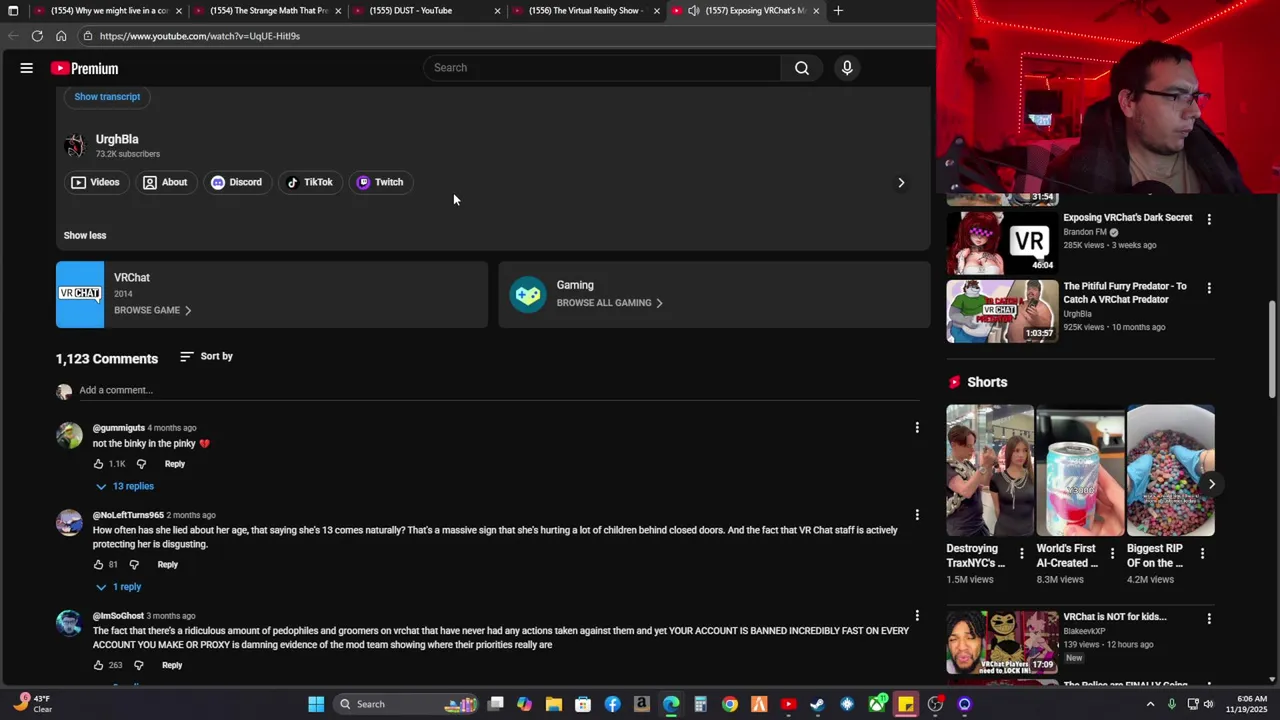The image size is (1280, 720).
Task: Dislike the @gummiguts comment
Action: [x=141, y=464]
